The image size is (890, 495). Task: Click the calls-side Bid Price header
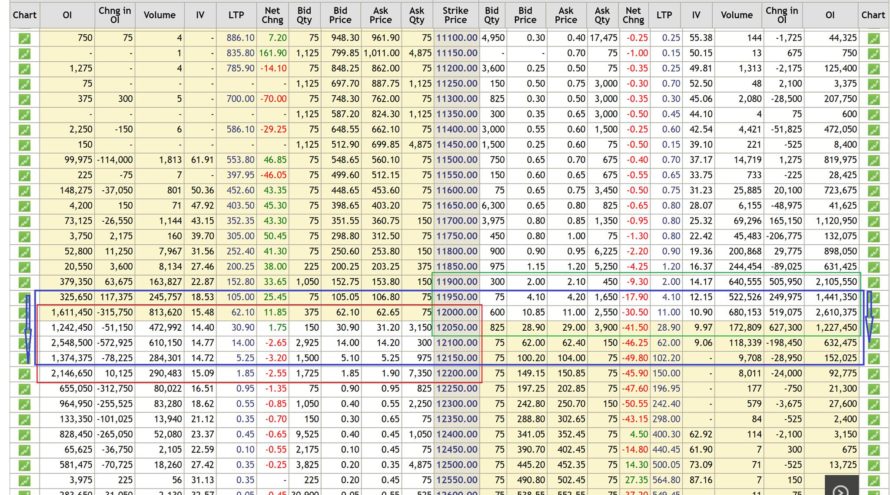pos(340,15)
